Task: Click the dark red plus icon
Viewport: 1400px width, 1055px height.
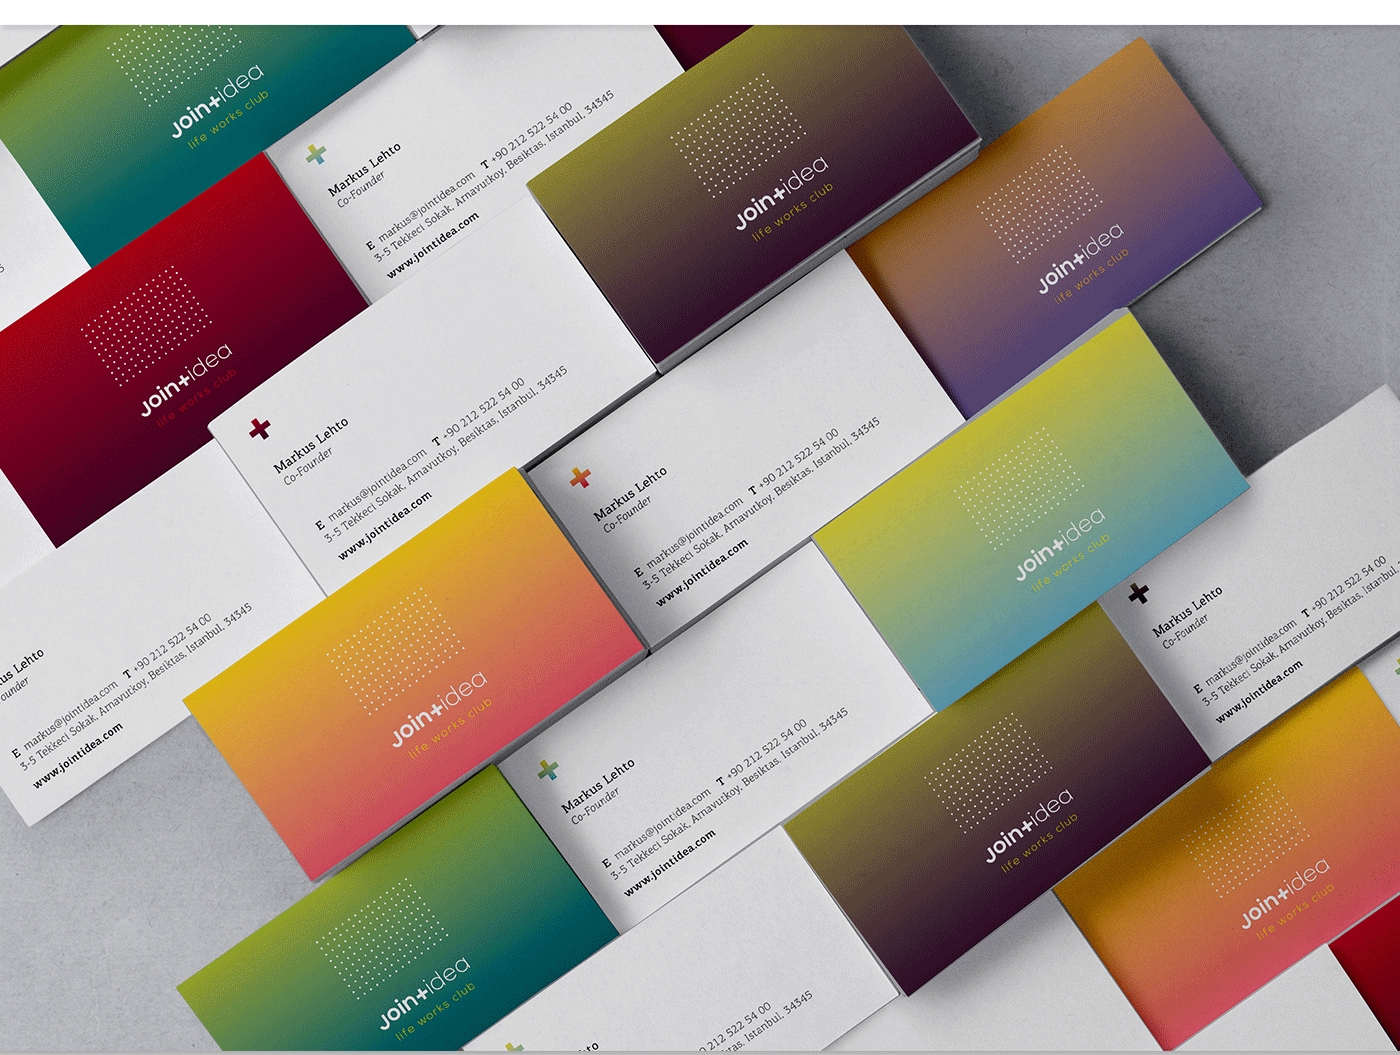Action: [259, 429]
